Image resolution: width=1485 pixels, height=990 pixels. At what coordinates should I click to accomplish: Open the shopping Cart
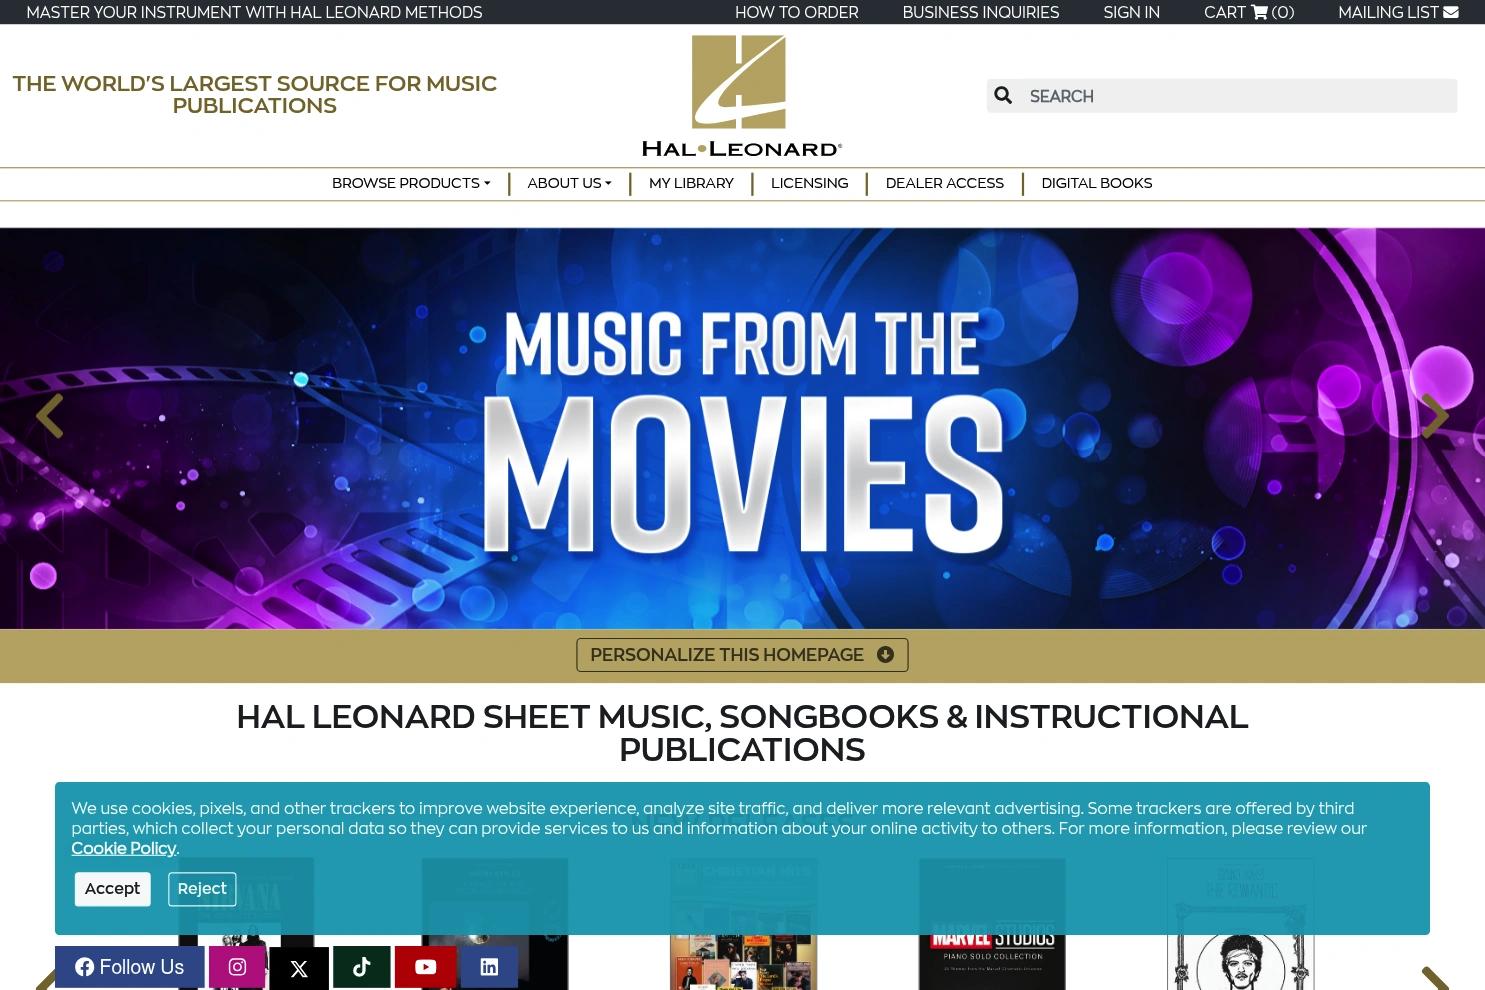point(1249,12)
